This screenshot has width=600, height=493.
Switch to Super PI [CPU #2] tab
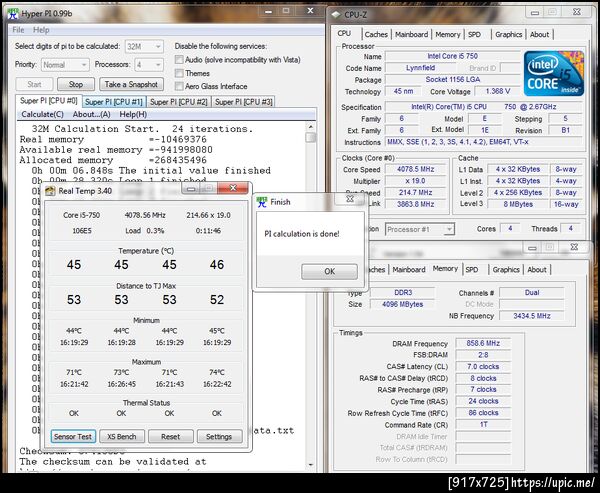pos(179,102)
